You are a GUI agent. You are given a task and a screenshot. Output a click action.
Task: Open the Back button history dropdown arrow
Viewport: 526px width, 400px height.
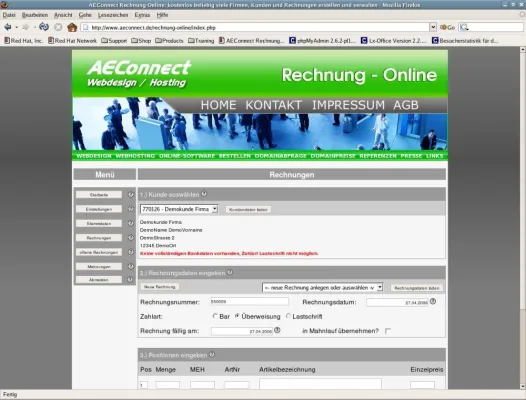click(x=16, y=28)
